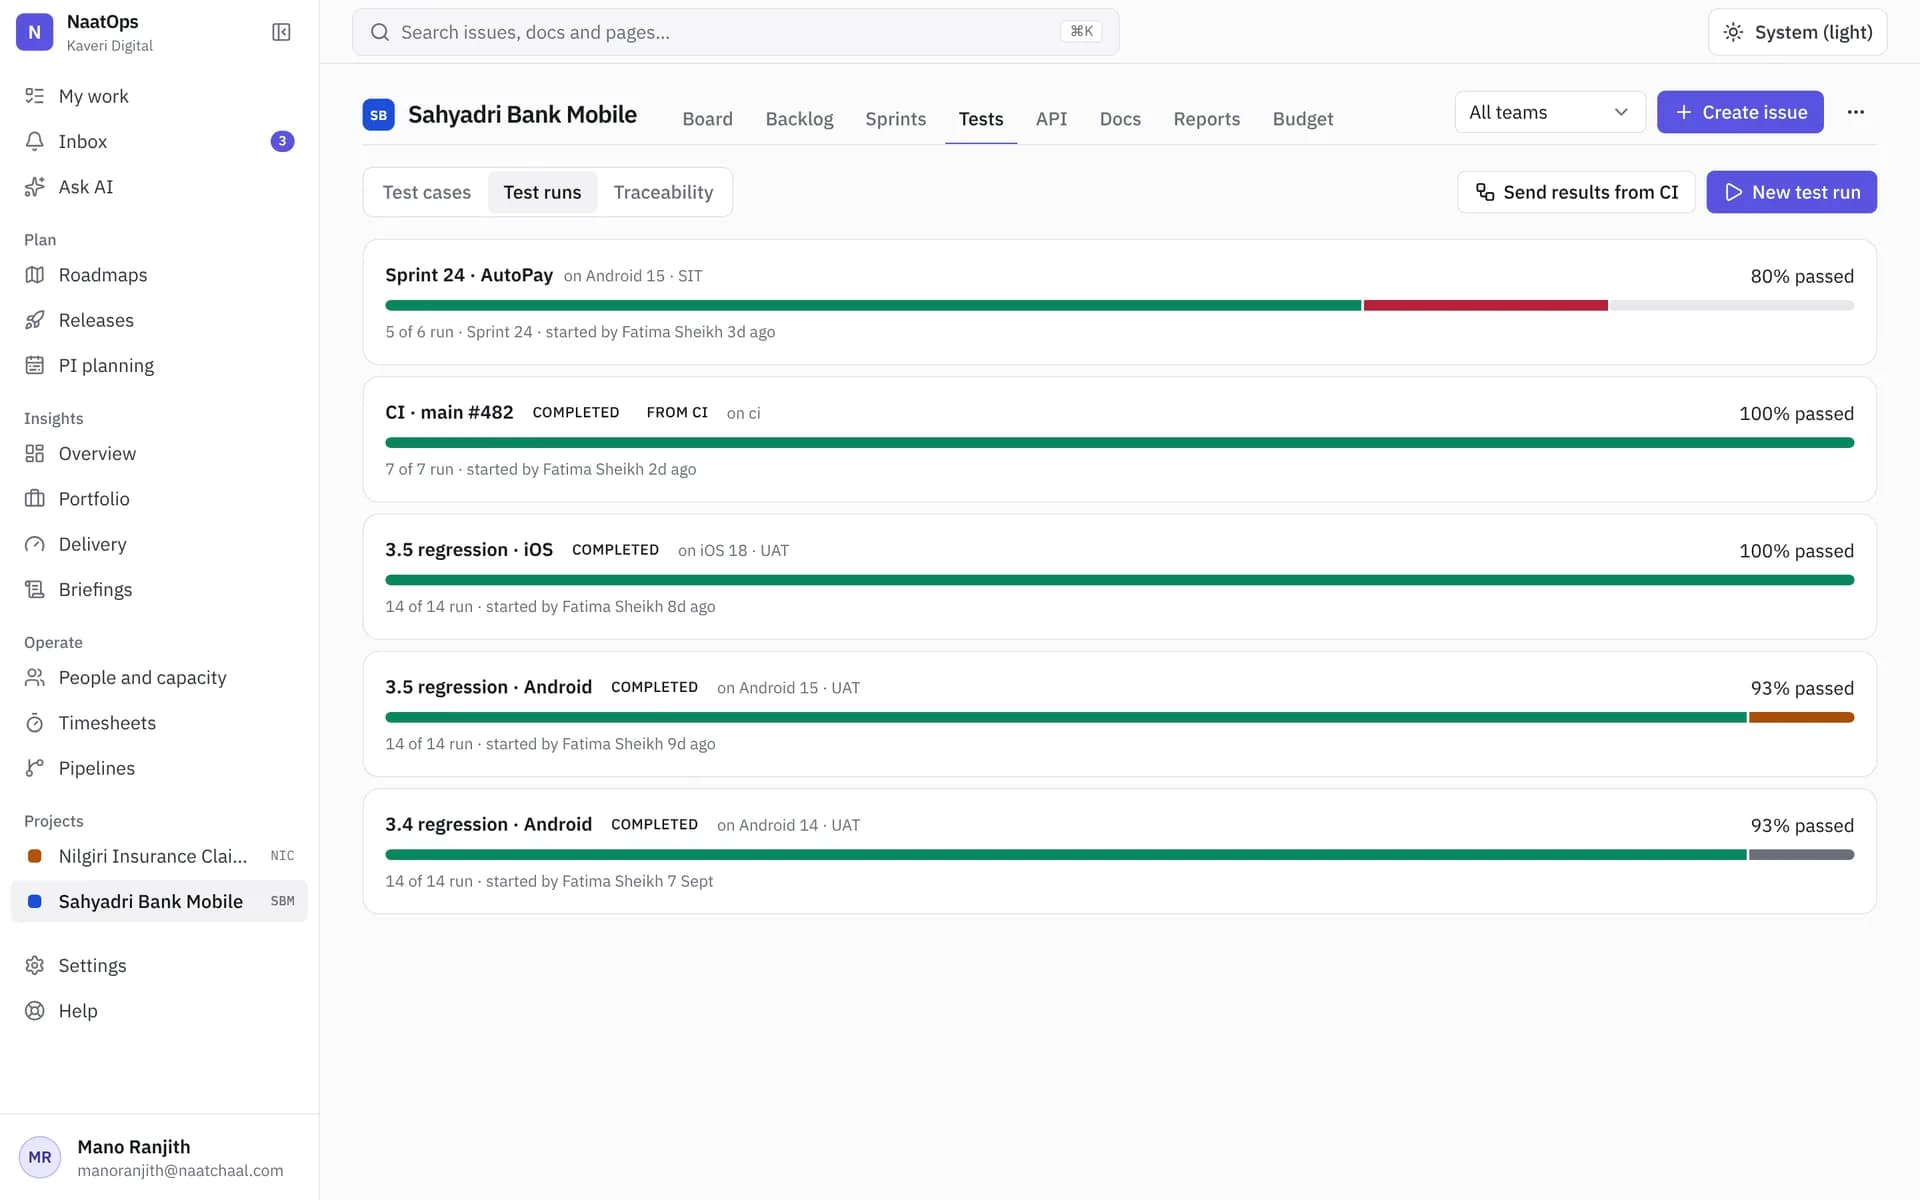Open Help page
This screenshot has height=1200, width=1920.
[159, 1010]
